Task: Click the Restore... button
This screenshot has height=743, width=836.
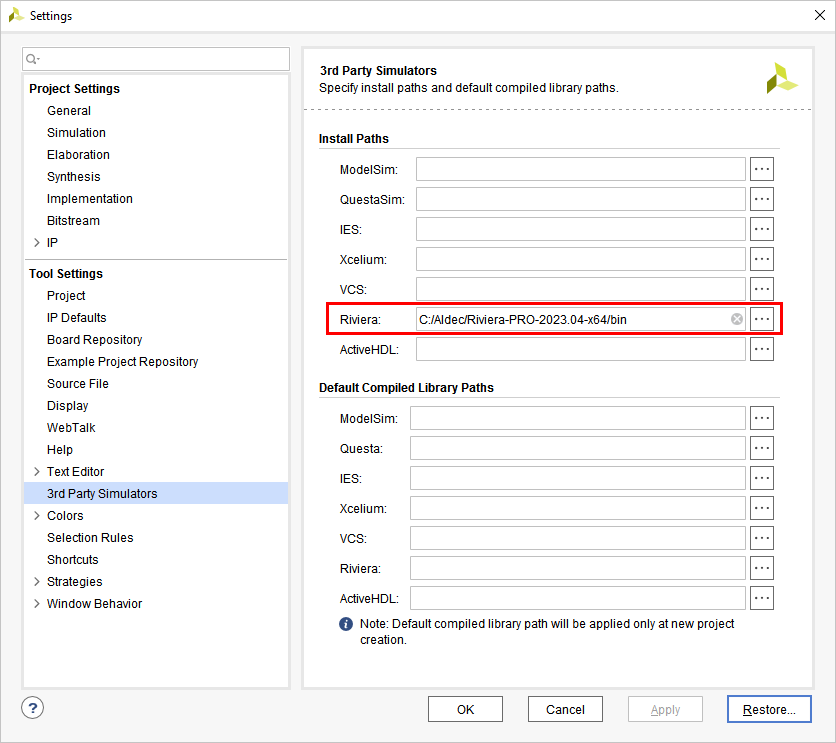Action: 768,709
